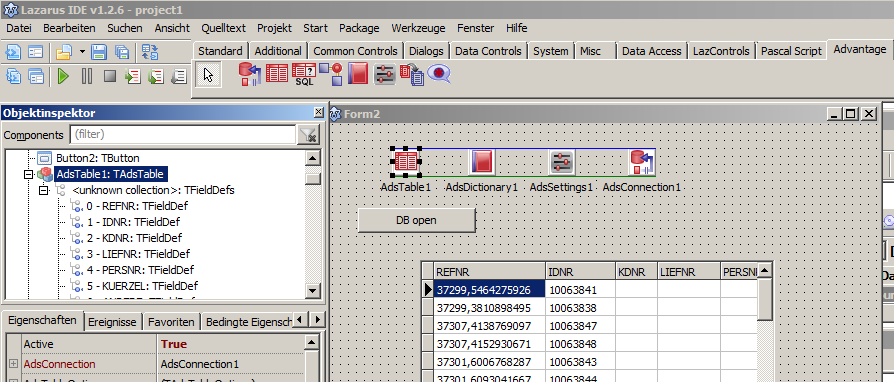The width and height of the screenshot is (894, 382).
Task: Collapse the unknown collection TFieldDefs node
Action: [x=43, y=190]
